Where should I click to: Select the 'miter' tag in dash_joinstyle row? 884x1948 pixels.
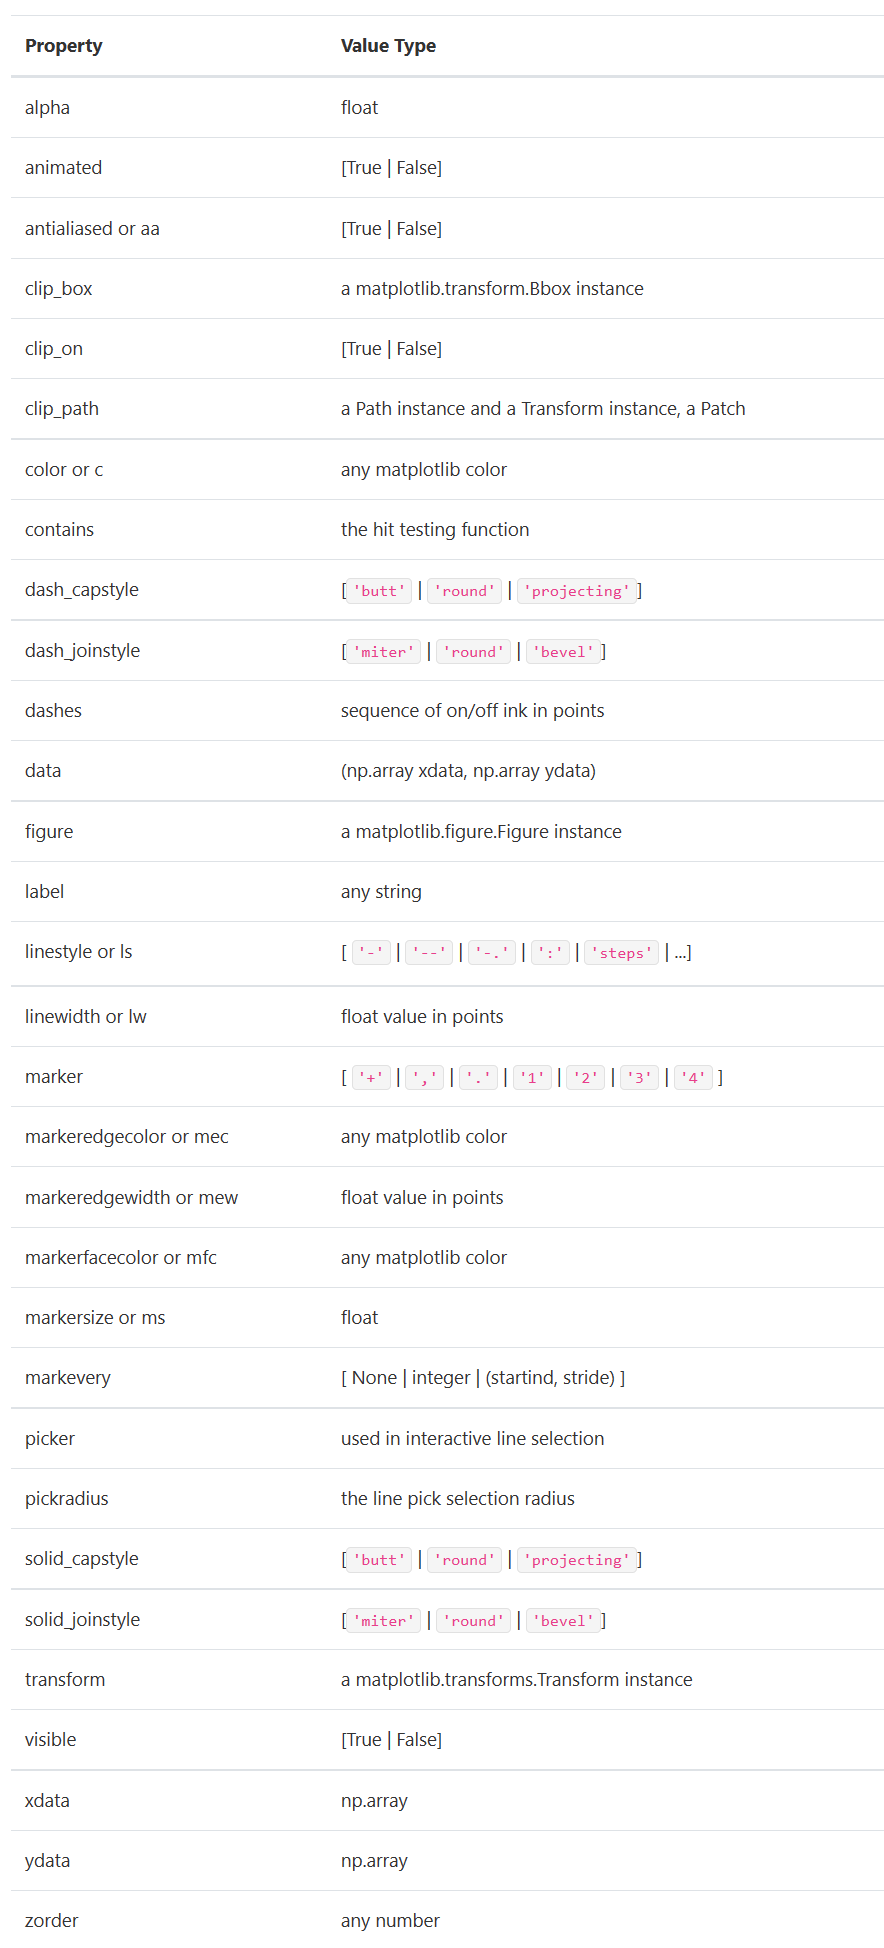383,652
